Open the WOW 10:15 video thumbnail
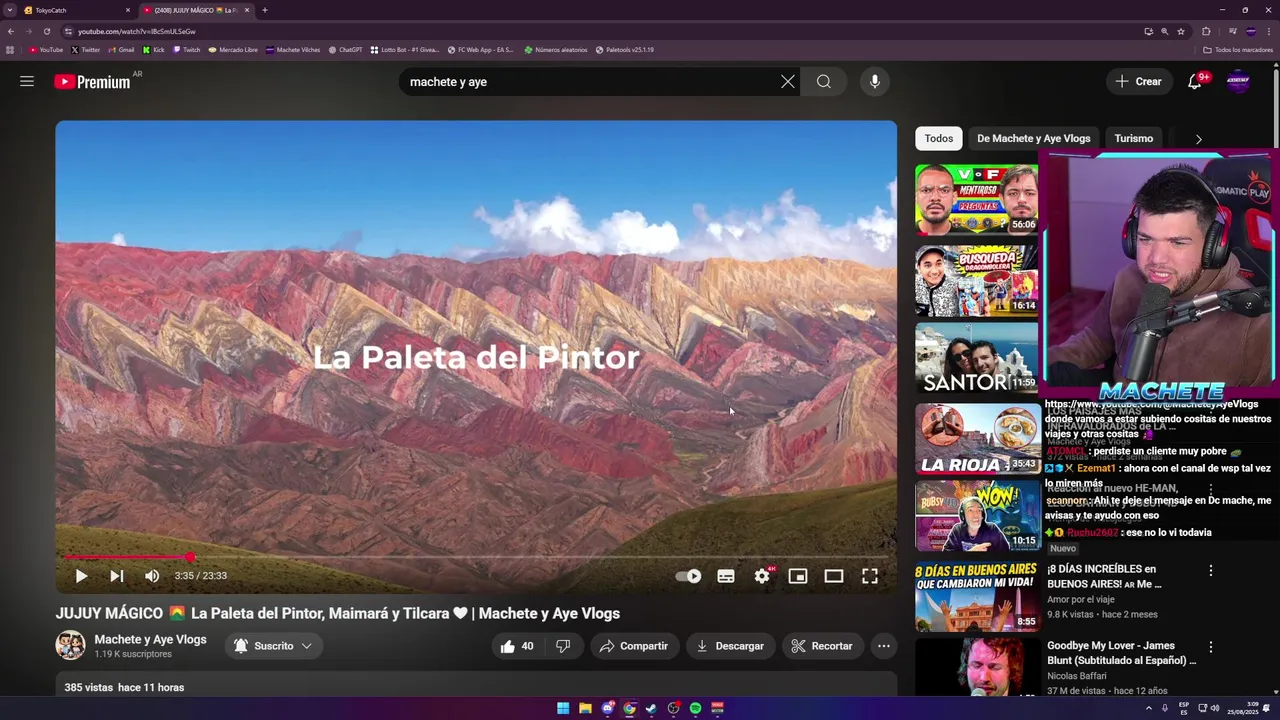 [977, 517]
